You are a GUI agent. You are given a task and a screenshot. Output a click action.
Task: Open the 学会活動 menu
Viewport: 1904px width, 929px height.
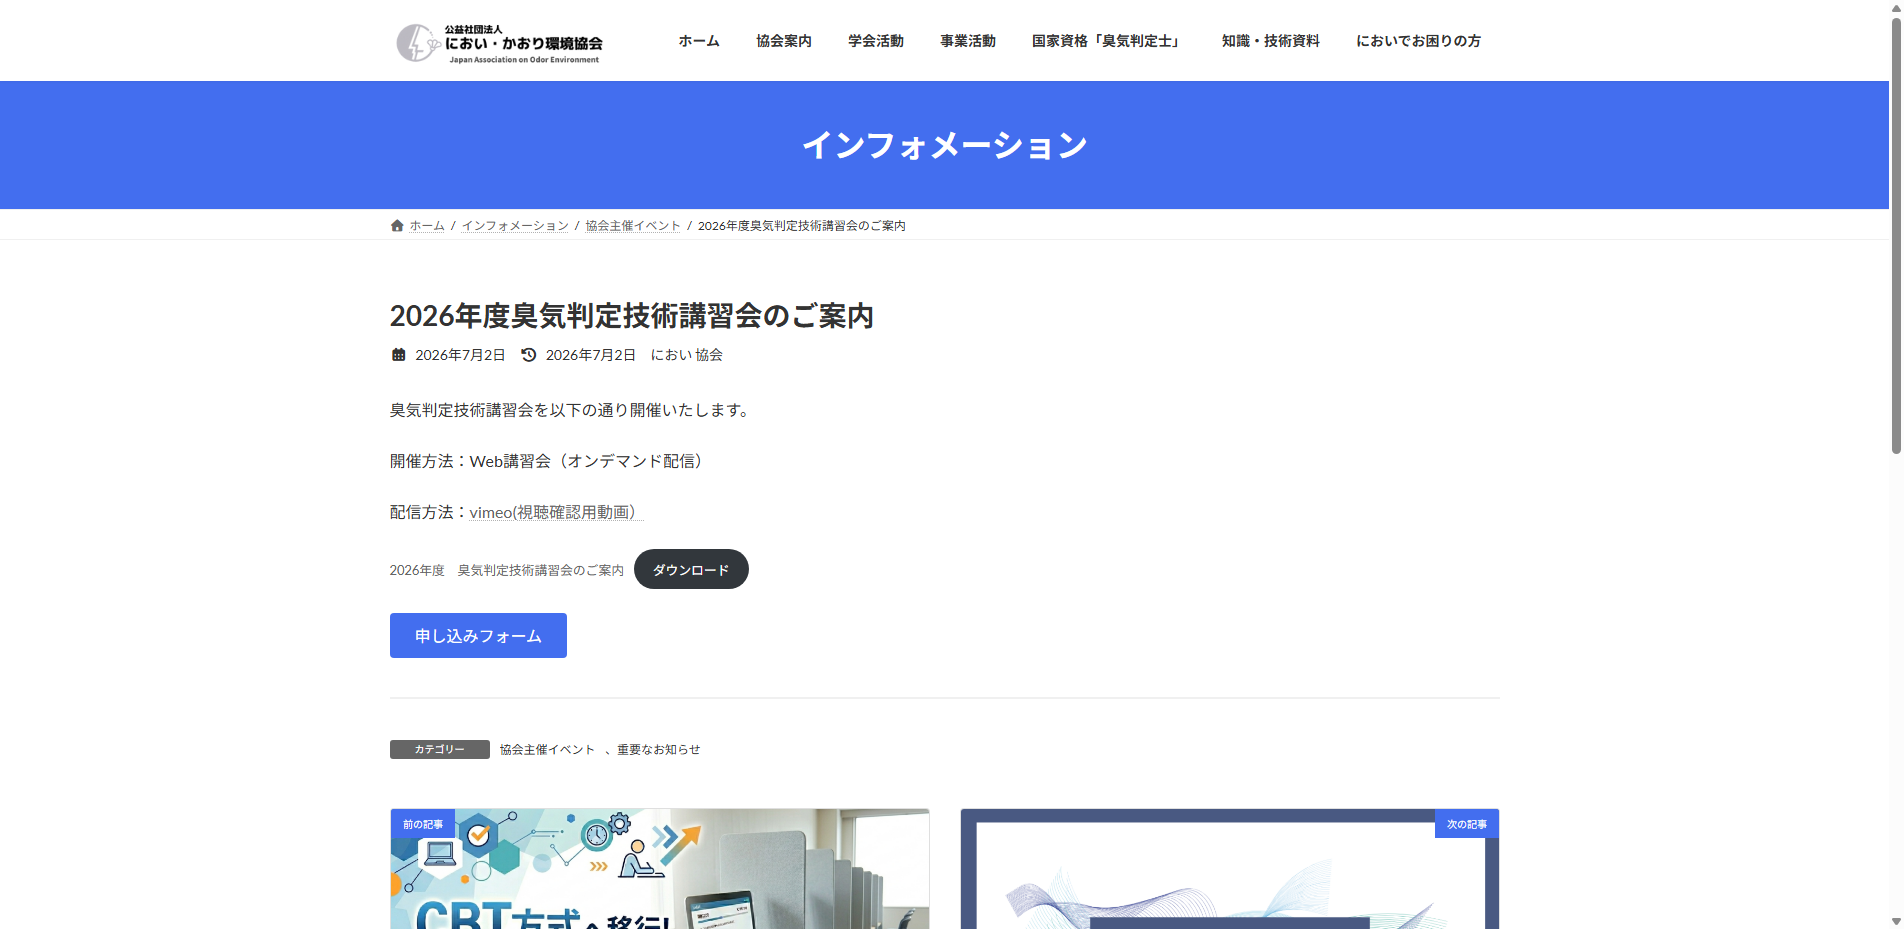pyautogui.click(x=876, y=41)
